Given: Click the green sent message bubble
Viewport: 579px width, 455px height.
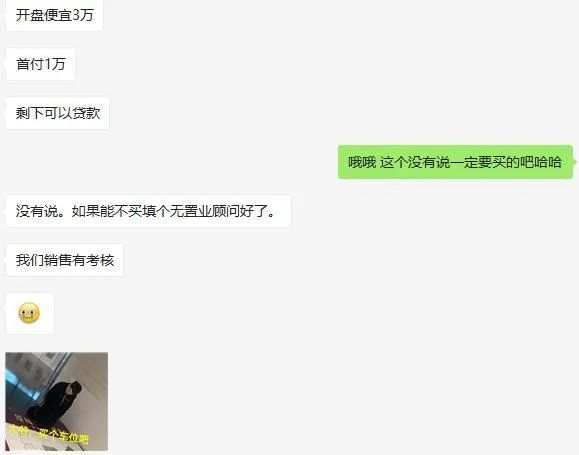Looking at the screenshot, I should tap(455, 162).
